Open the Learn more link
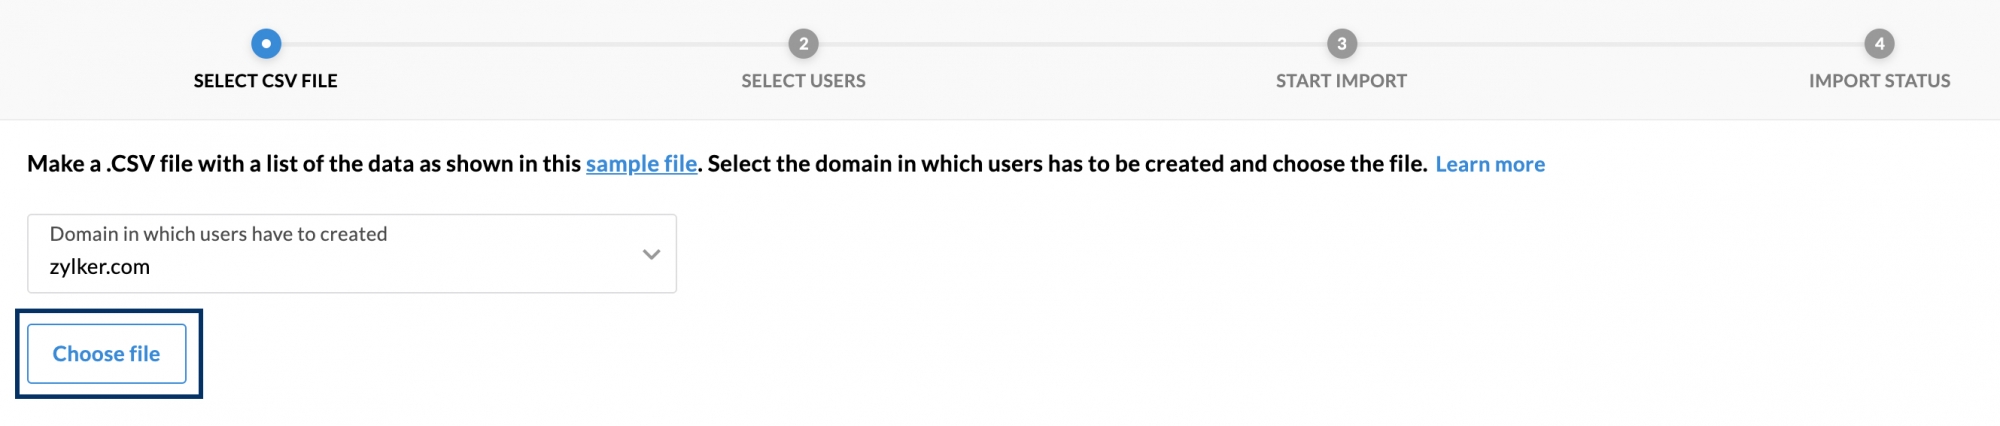This screenshot has height=426, width=2000. point(1490,164)
